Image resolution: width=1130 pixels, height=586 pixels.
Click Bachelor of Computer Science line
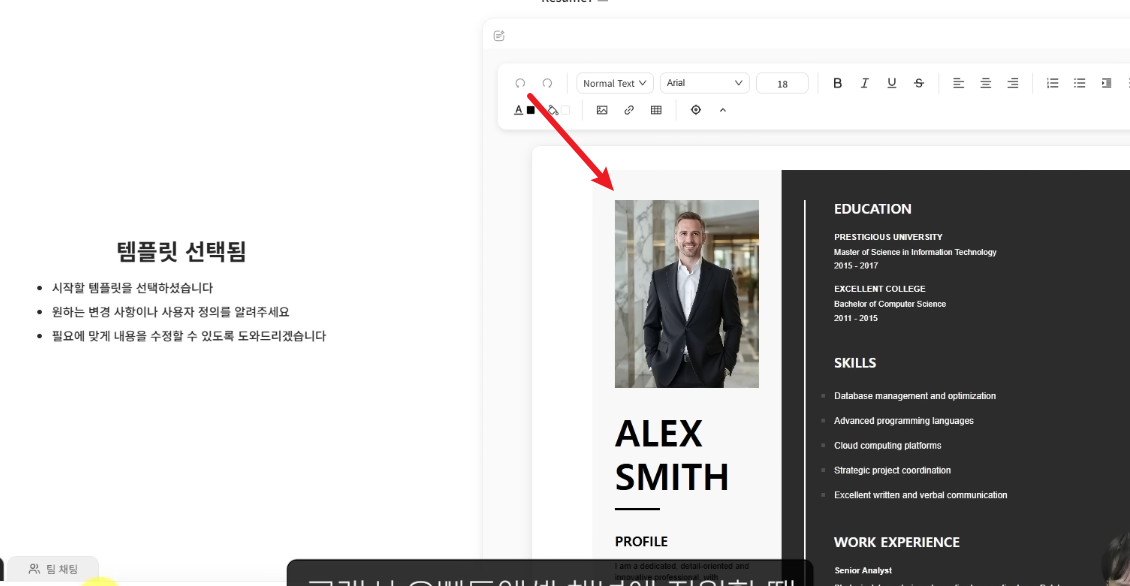(x=890, y=304)
